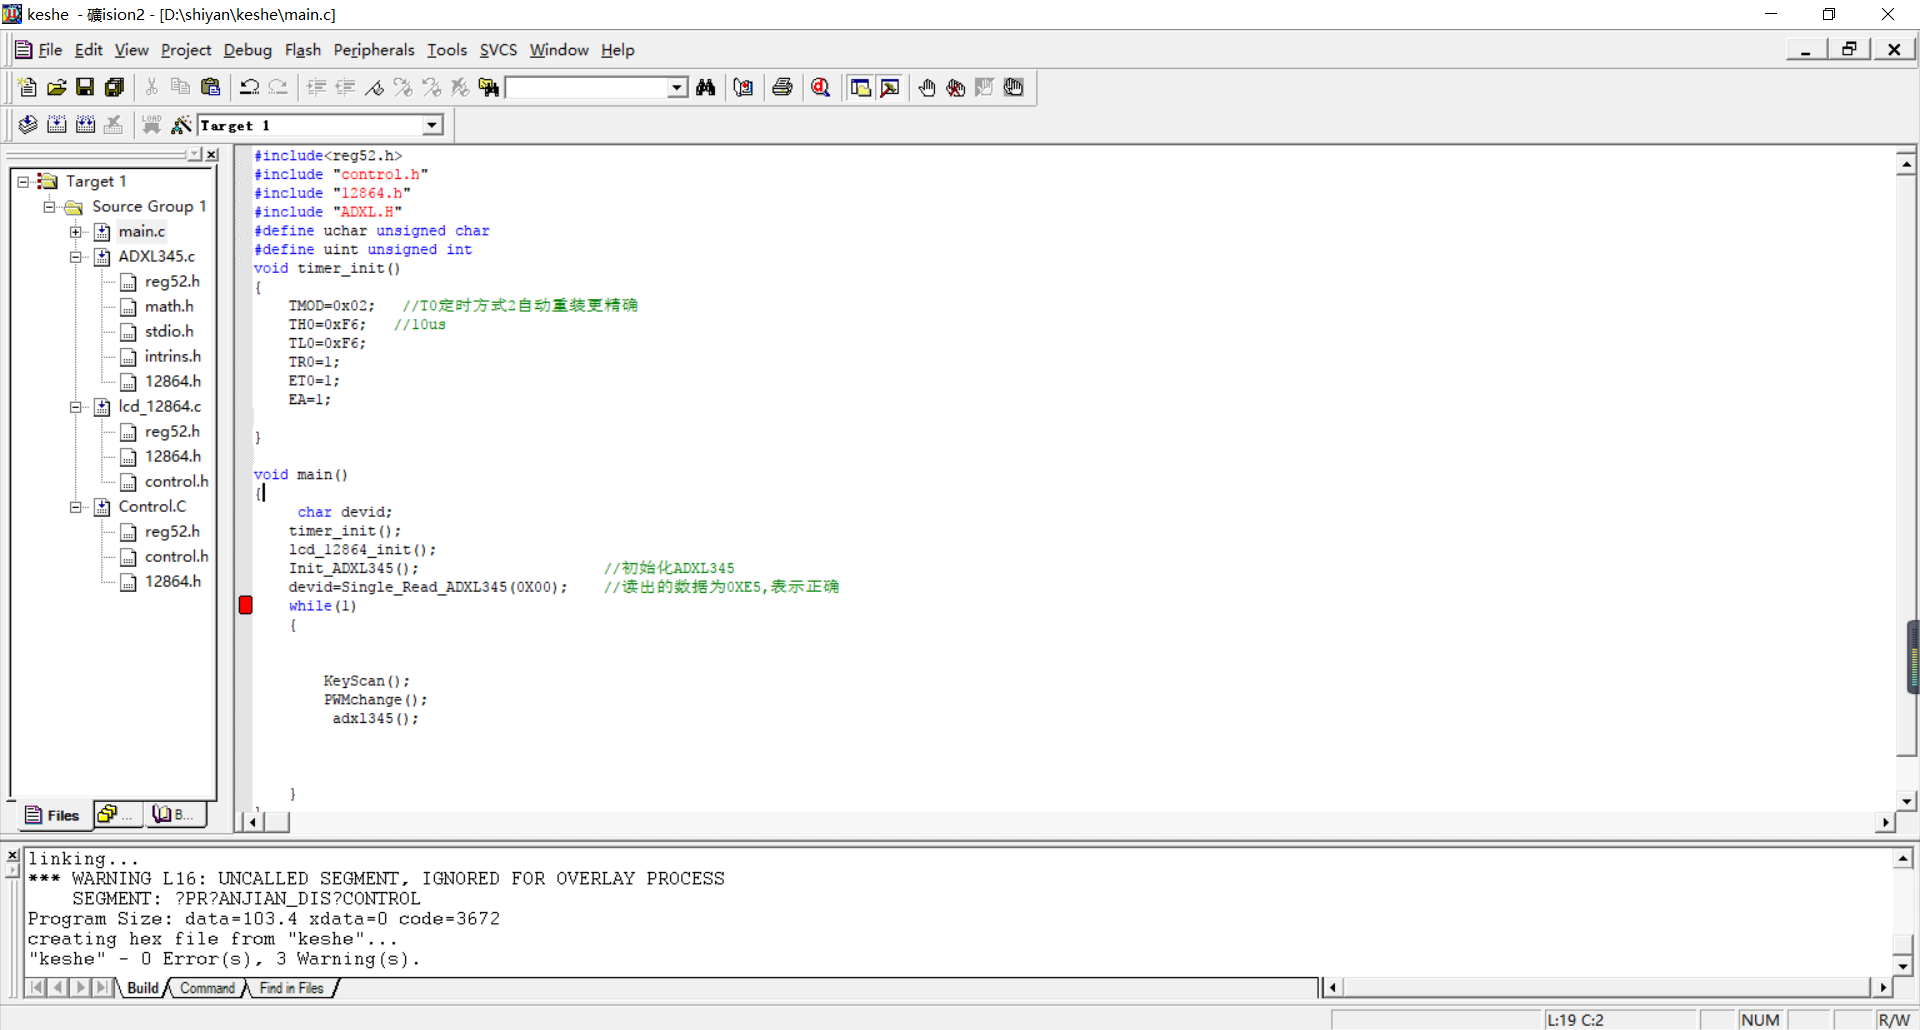Click inside the find text input field
The image size is (1920, 1030).
(587, 88)
